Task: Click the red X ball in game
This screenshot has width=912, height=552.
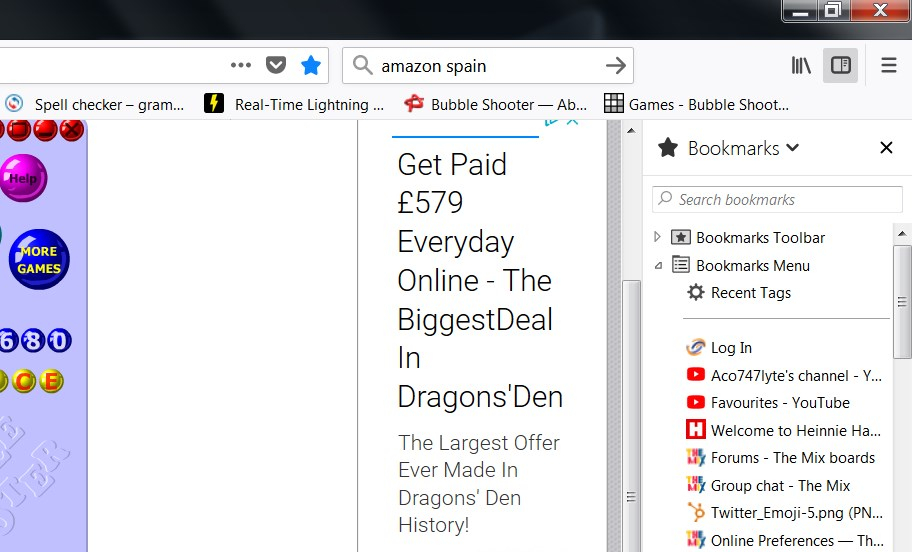Action: point(72,129)
